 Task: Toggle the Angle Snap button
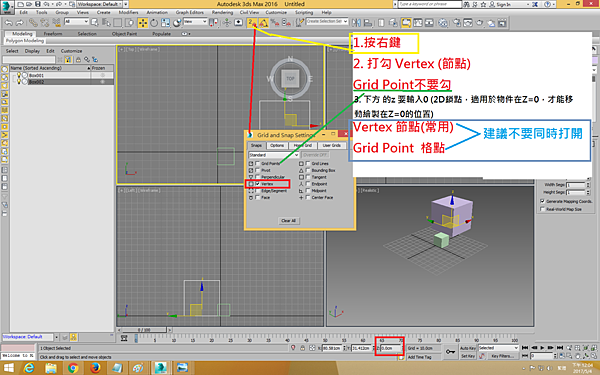click(263, 23)
